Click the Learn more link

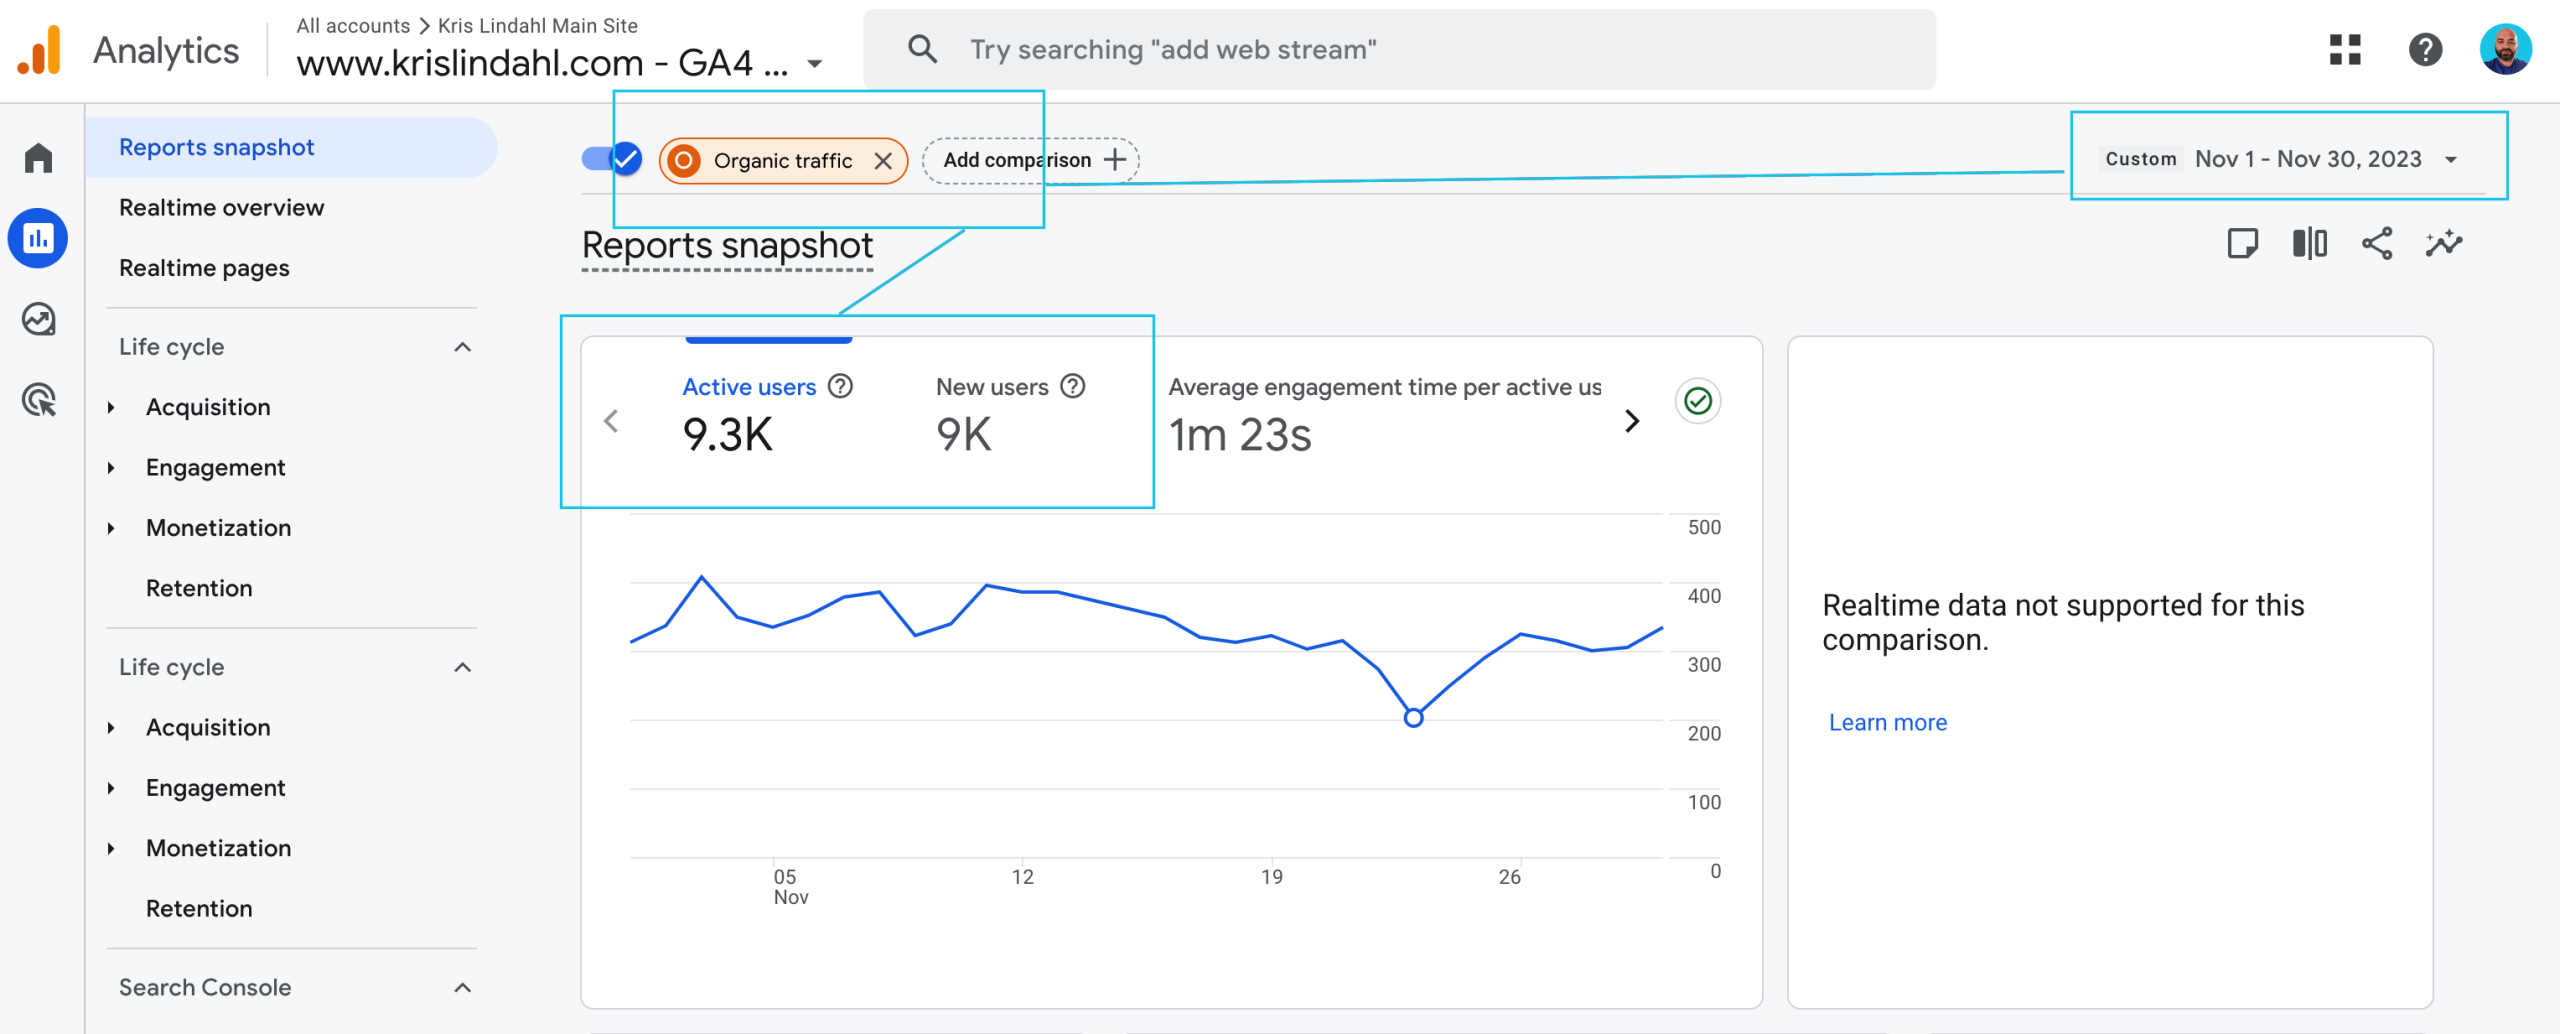pyautogui.click(x=1887, y=722)
